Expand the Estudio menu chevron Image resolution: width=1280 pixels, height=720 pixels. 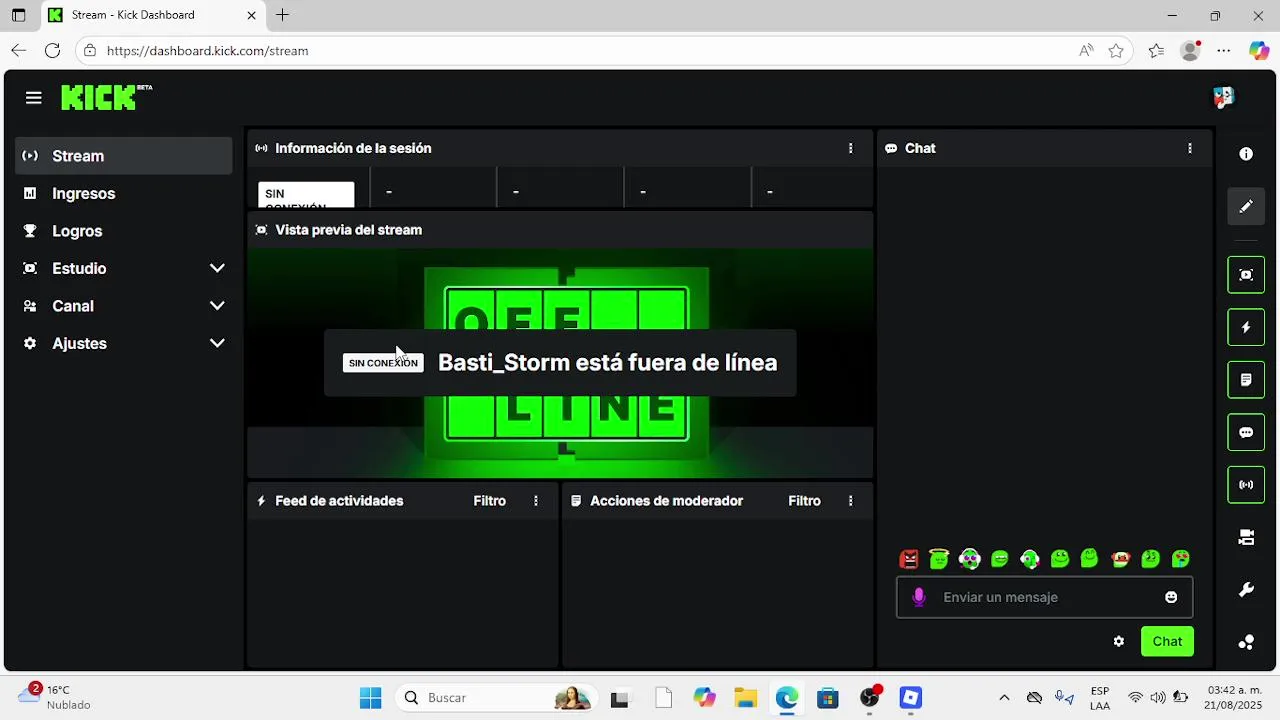(x=217, y=268)
